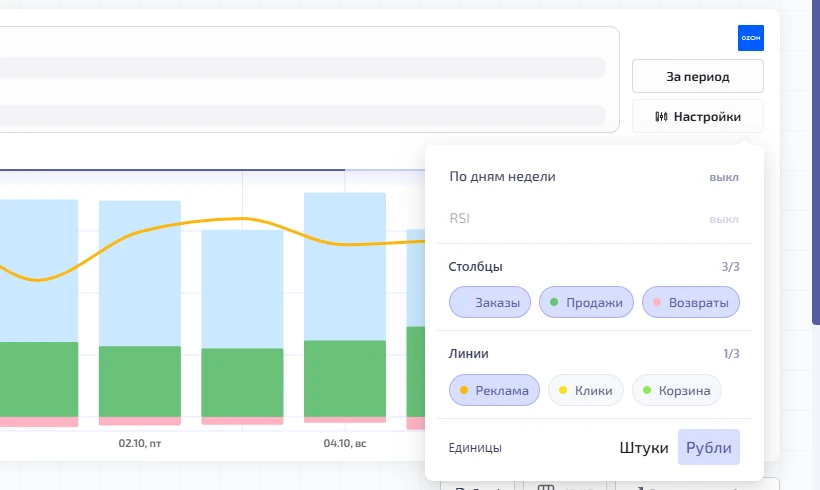Click the green dot on Продажи chip
The height and width of the screenshot is (490, 820).
pyautogui.click(x=554, y=302)
